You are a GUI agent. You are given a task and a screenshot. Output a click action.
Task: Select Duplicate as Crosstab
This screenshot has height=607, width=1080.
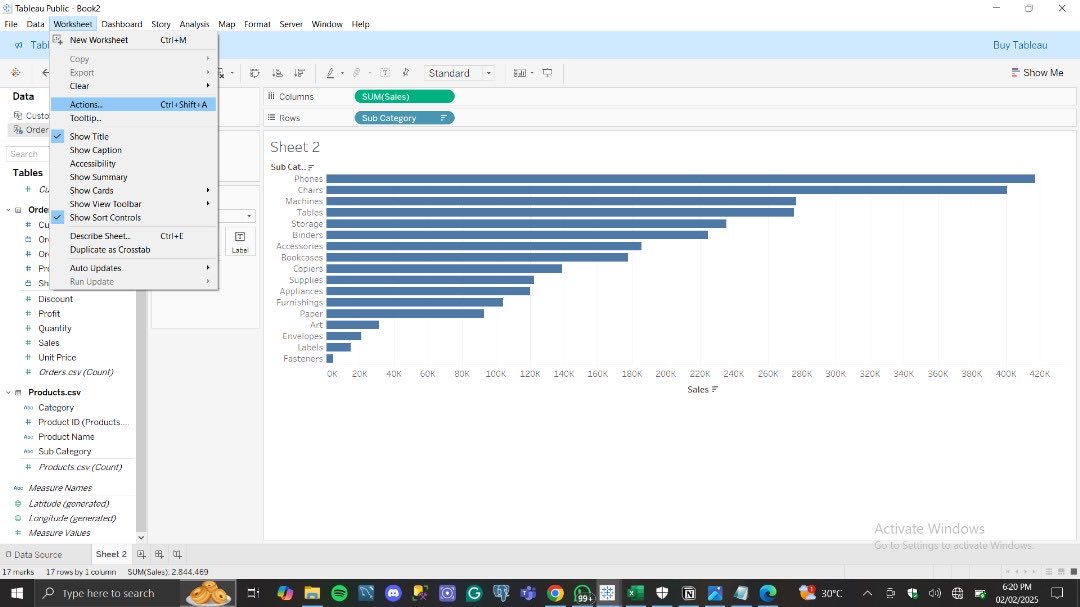tap(134, 249)
